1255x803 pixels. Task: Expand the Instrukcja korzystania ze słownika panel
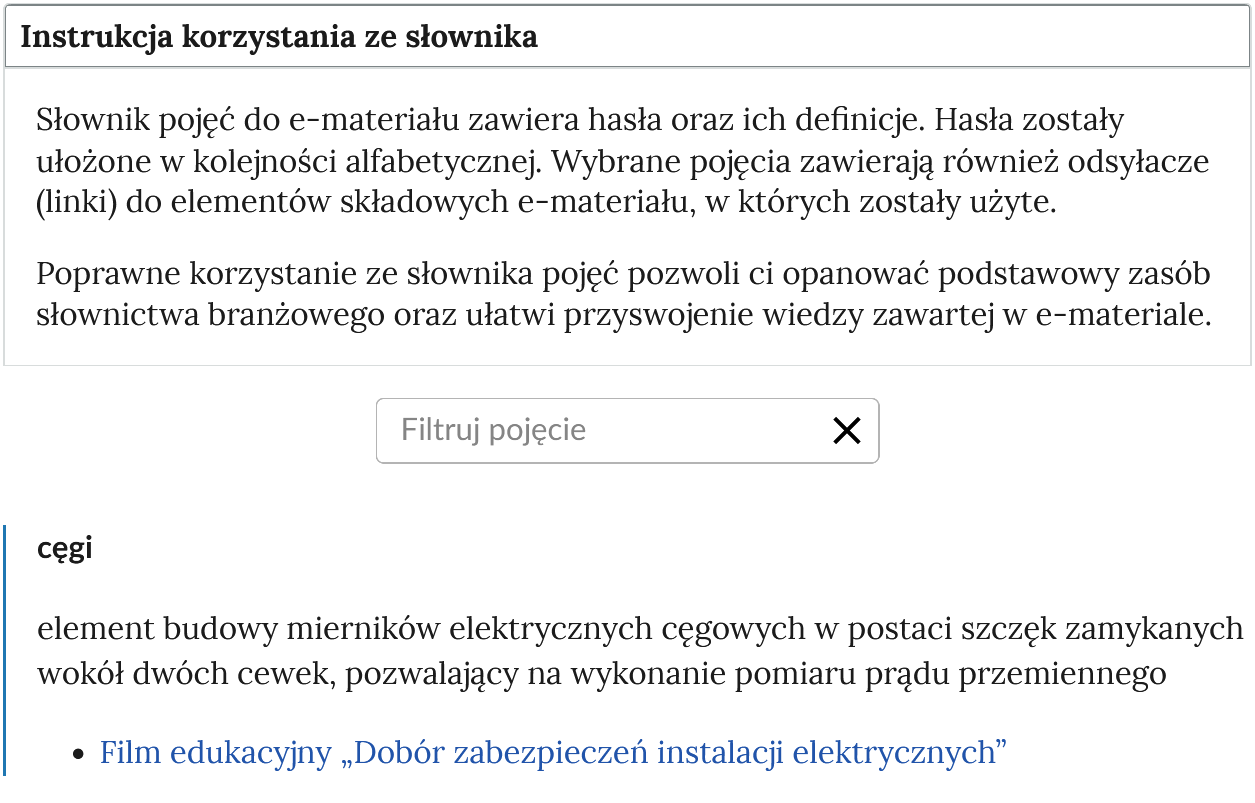[x=280, y=36]
